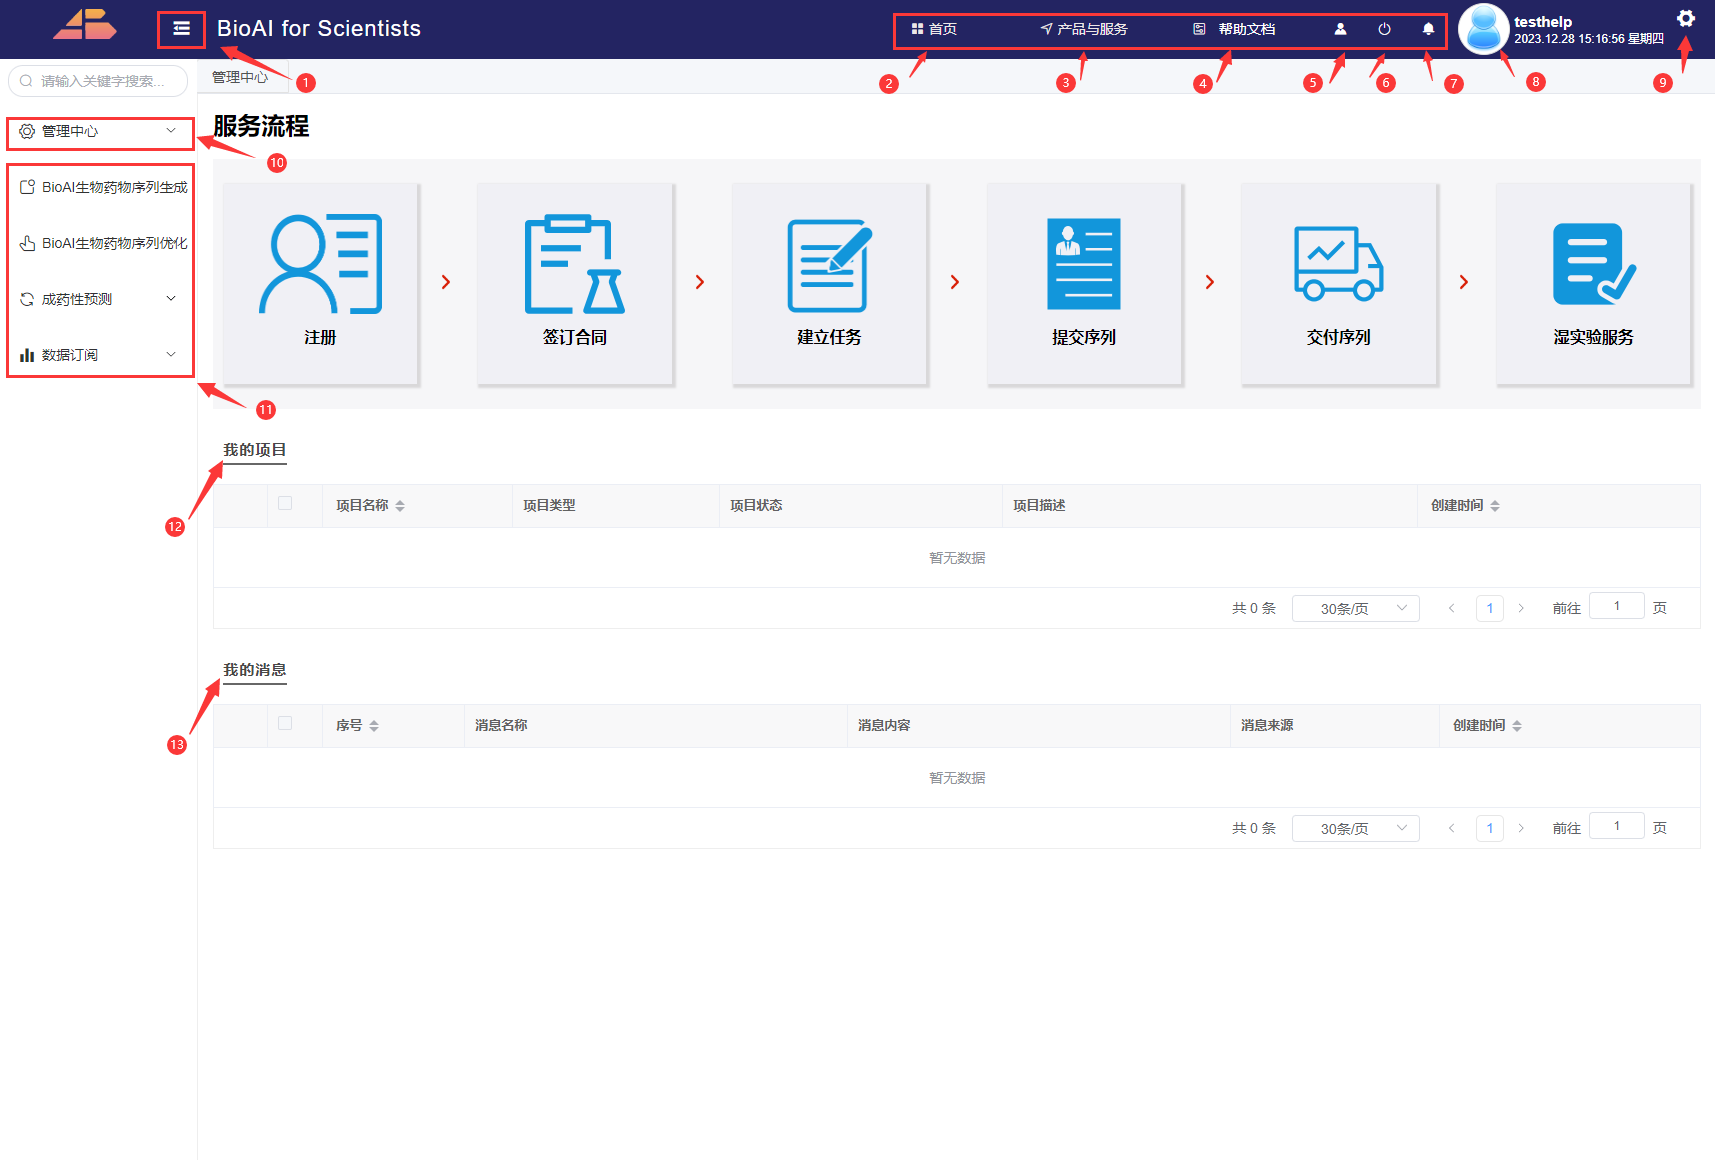The image size is (1715, 1160).
Task: Go to next page in projects table
Action: coord(1521,608)
